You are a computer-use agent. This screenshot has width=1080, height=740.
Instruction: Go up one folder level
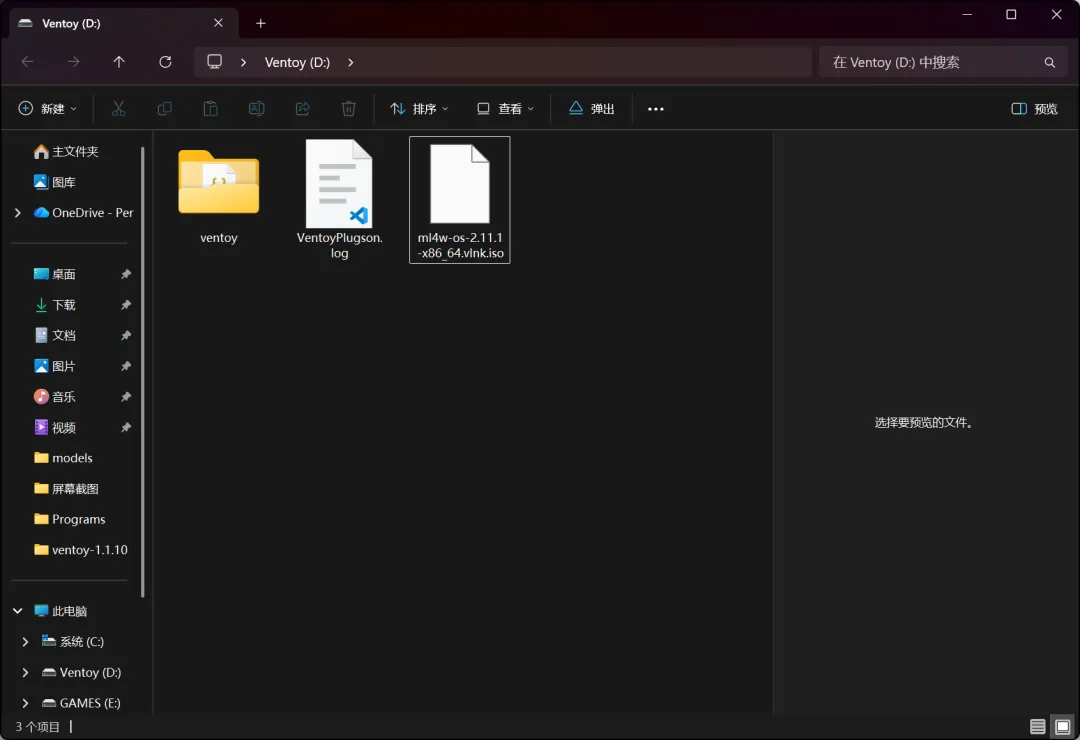[x=119, y=62]
